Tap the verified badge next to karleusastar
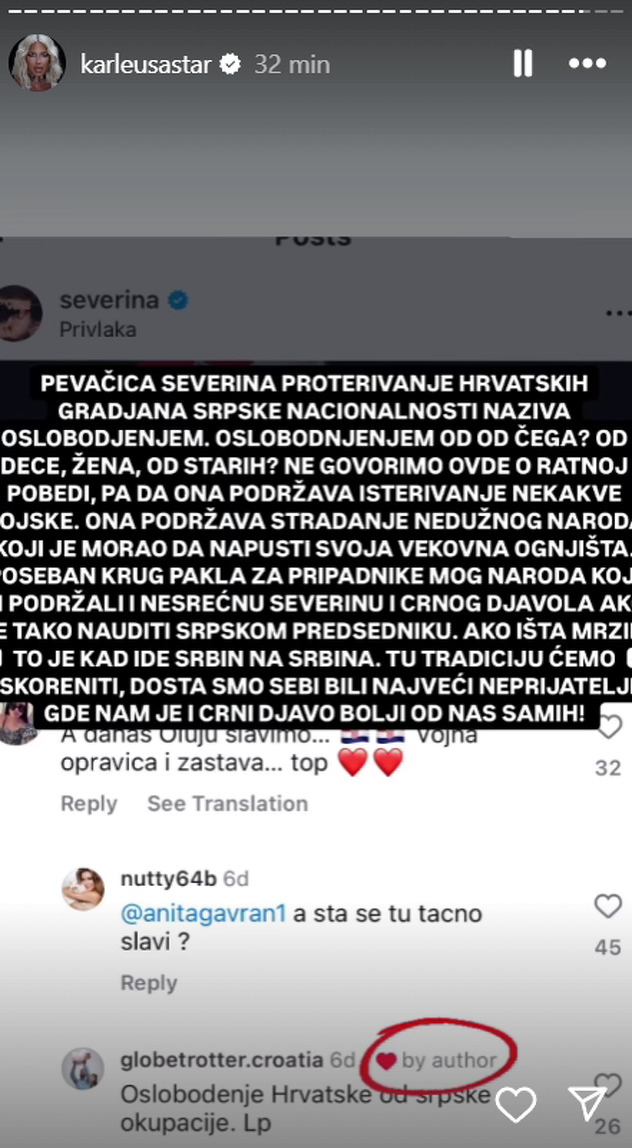 point(230,64)
